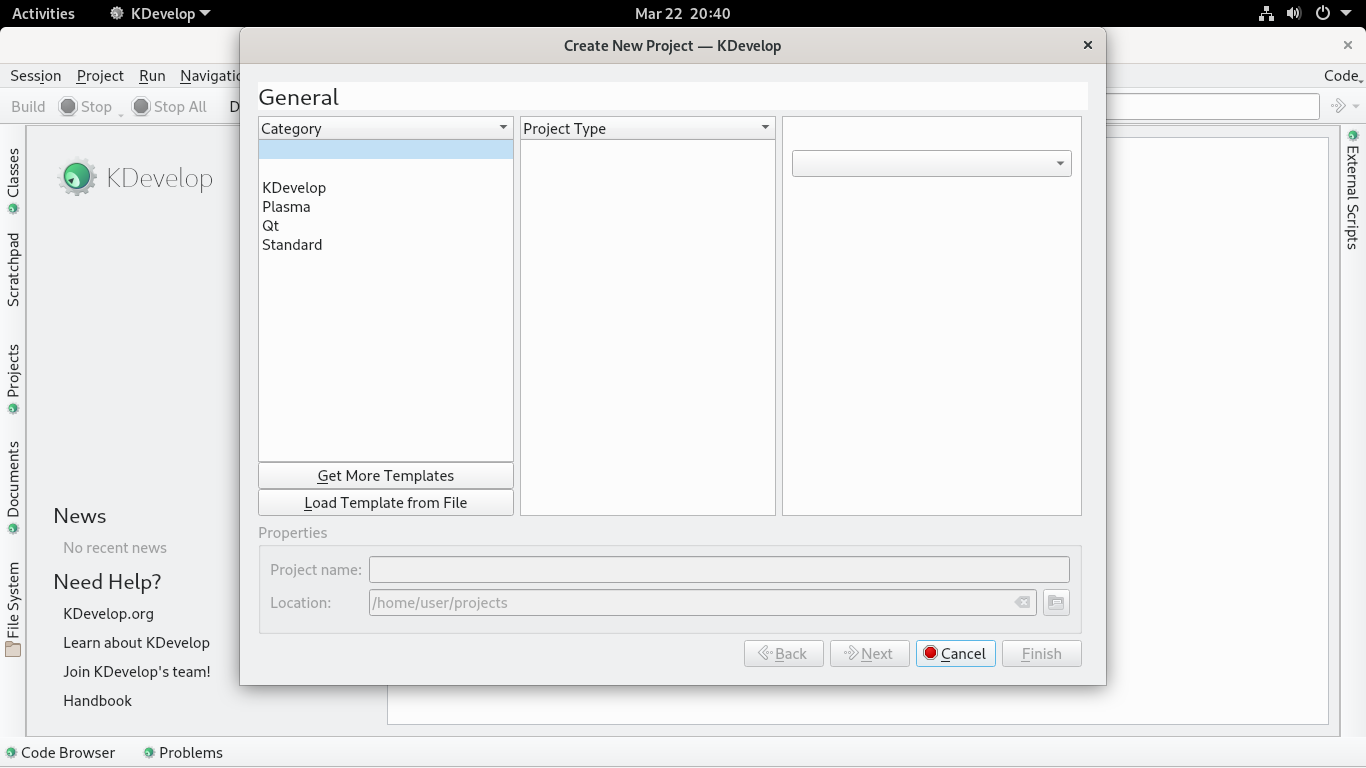
Task: Open the Code menu
Action: [1340, 76]
